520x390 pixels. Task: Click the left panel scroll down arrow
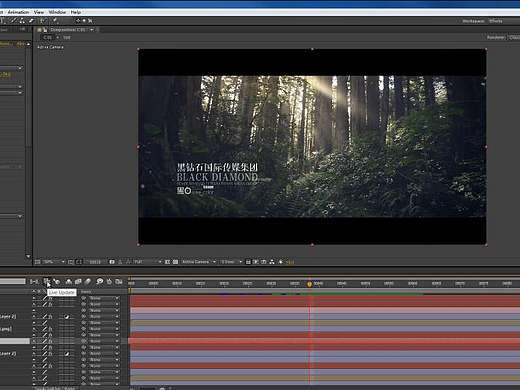click(28, 257)
